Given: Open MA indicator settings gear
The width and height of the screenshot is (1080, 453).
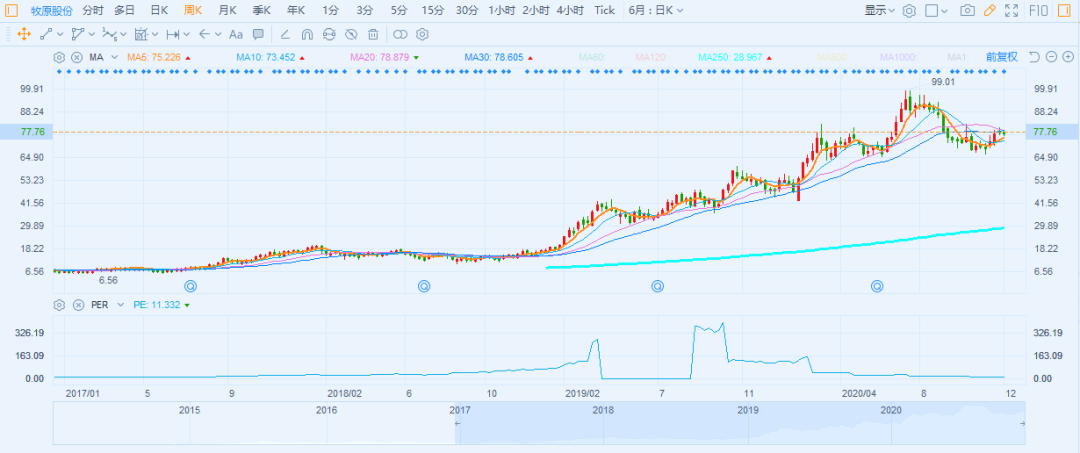Looking at the screenshot, I should (59, 57).
